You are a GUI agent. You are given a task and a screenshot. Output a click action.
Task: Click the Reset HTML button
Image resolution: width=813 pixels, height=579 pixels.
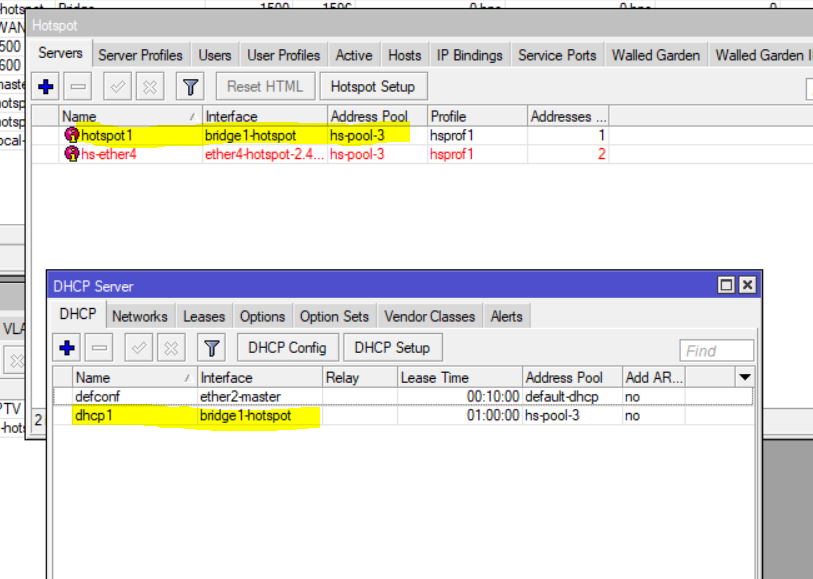coord(265,87)
